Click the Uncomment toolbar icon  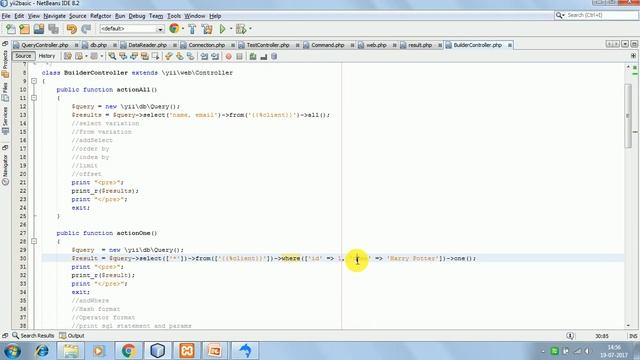264,56
